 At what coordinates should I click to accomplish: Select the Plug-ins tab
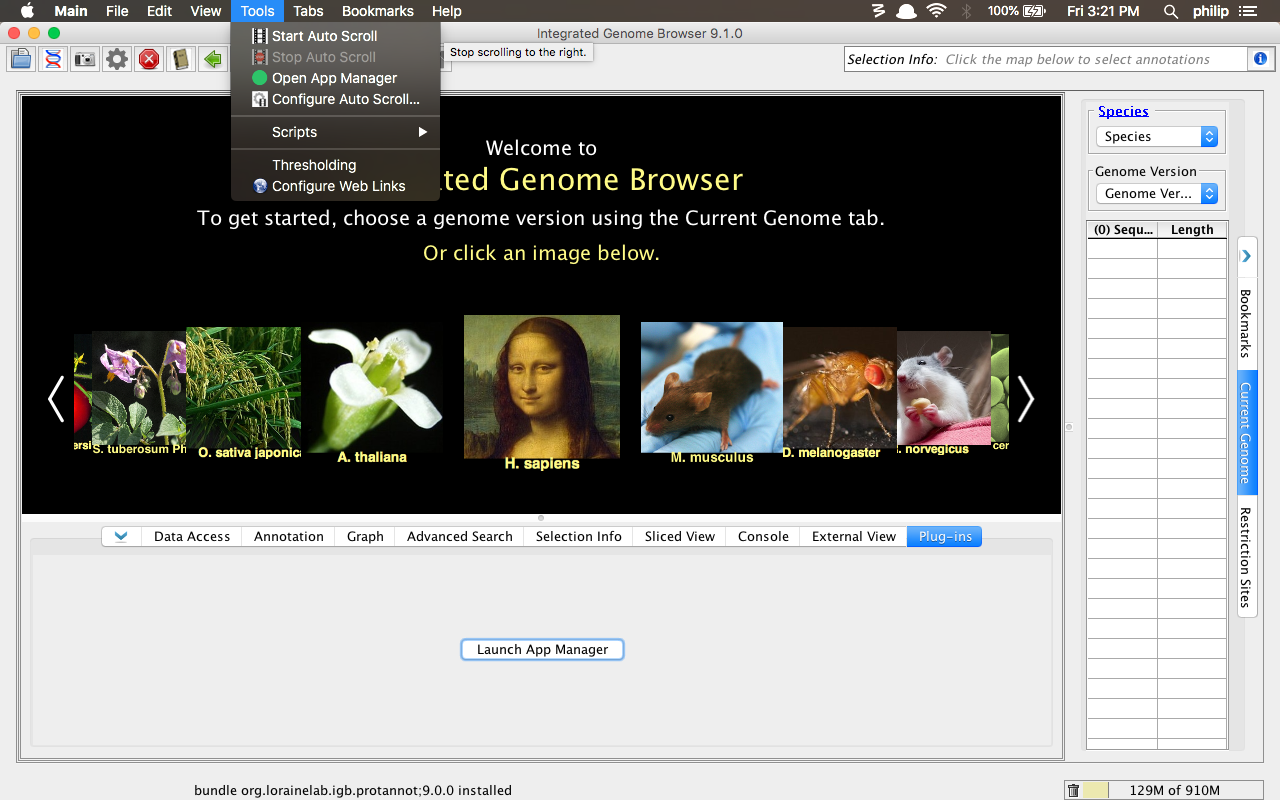[945, 537]
